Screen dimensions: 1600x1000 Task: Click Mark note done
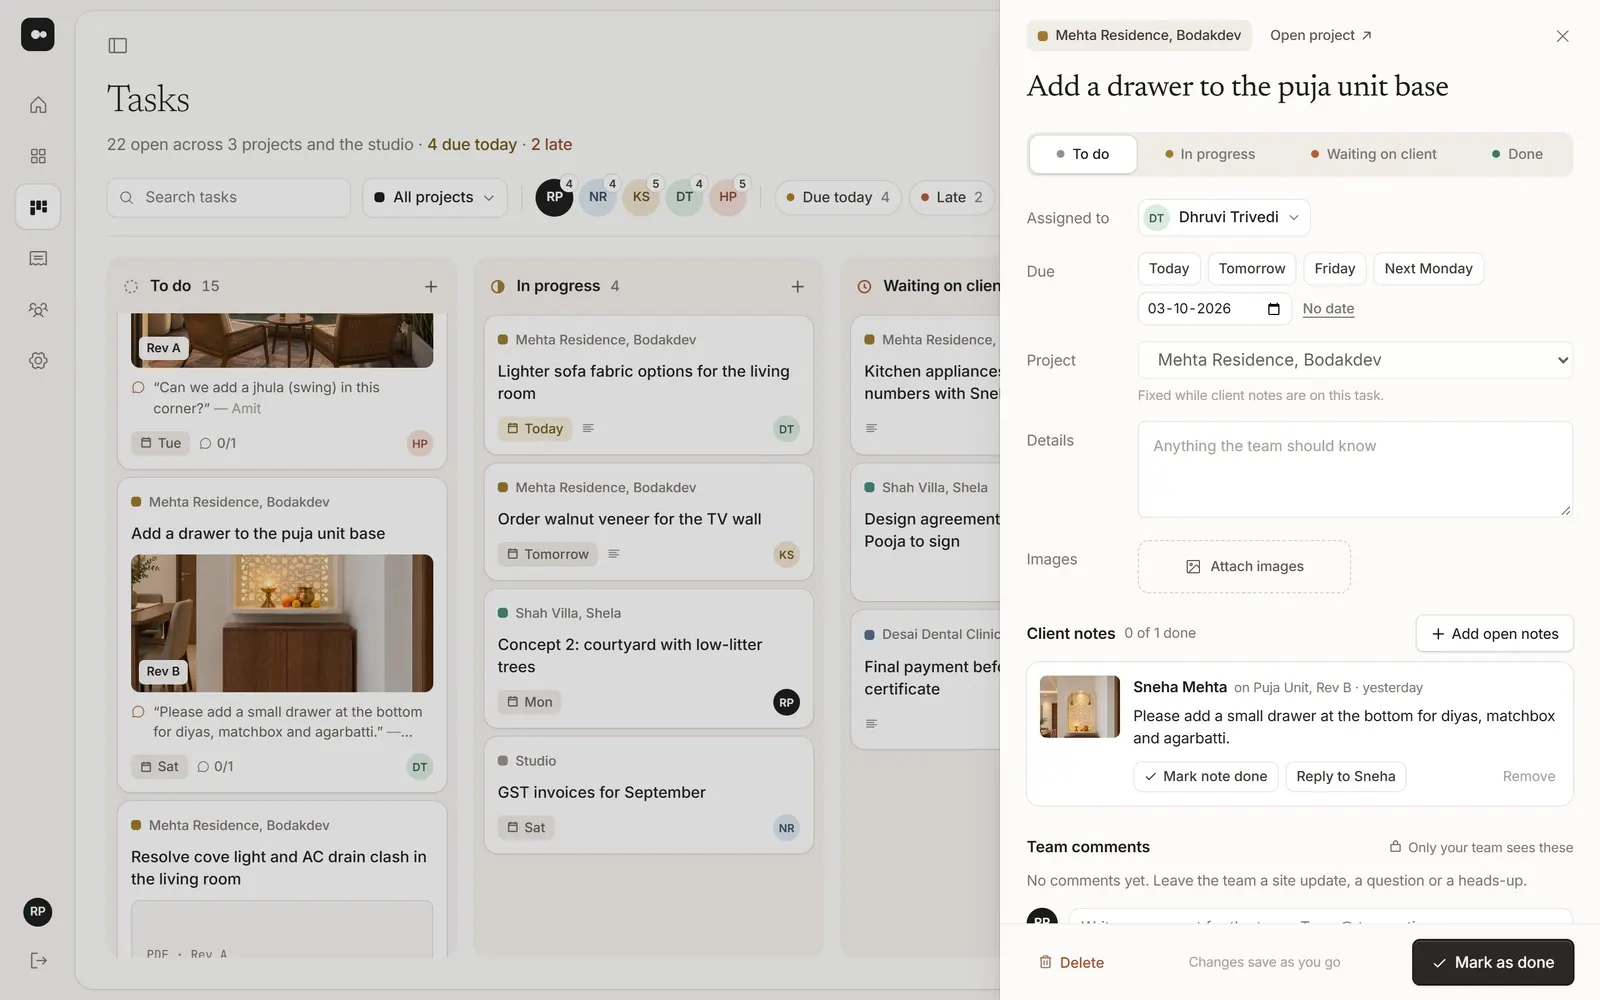1205,777
